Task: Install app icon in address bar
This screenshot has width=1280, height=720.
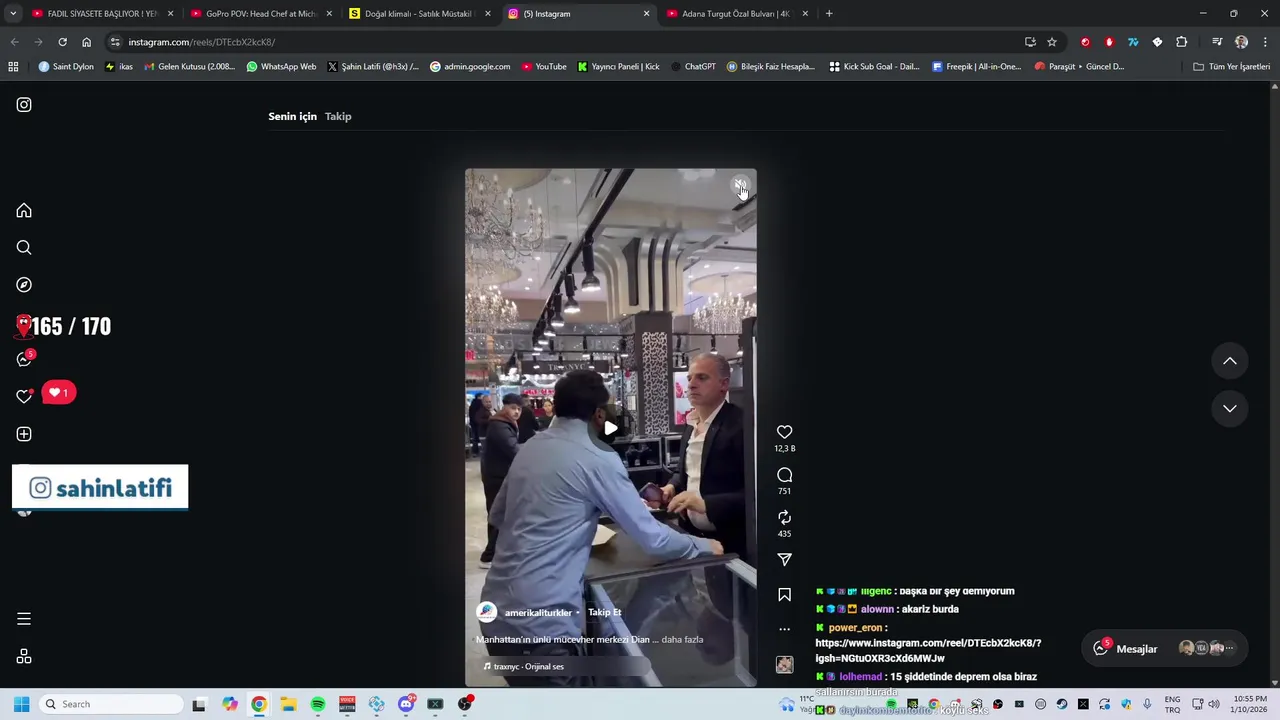Action: 1030,42
